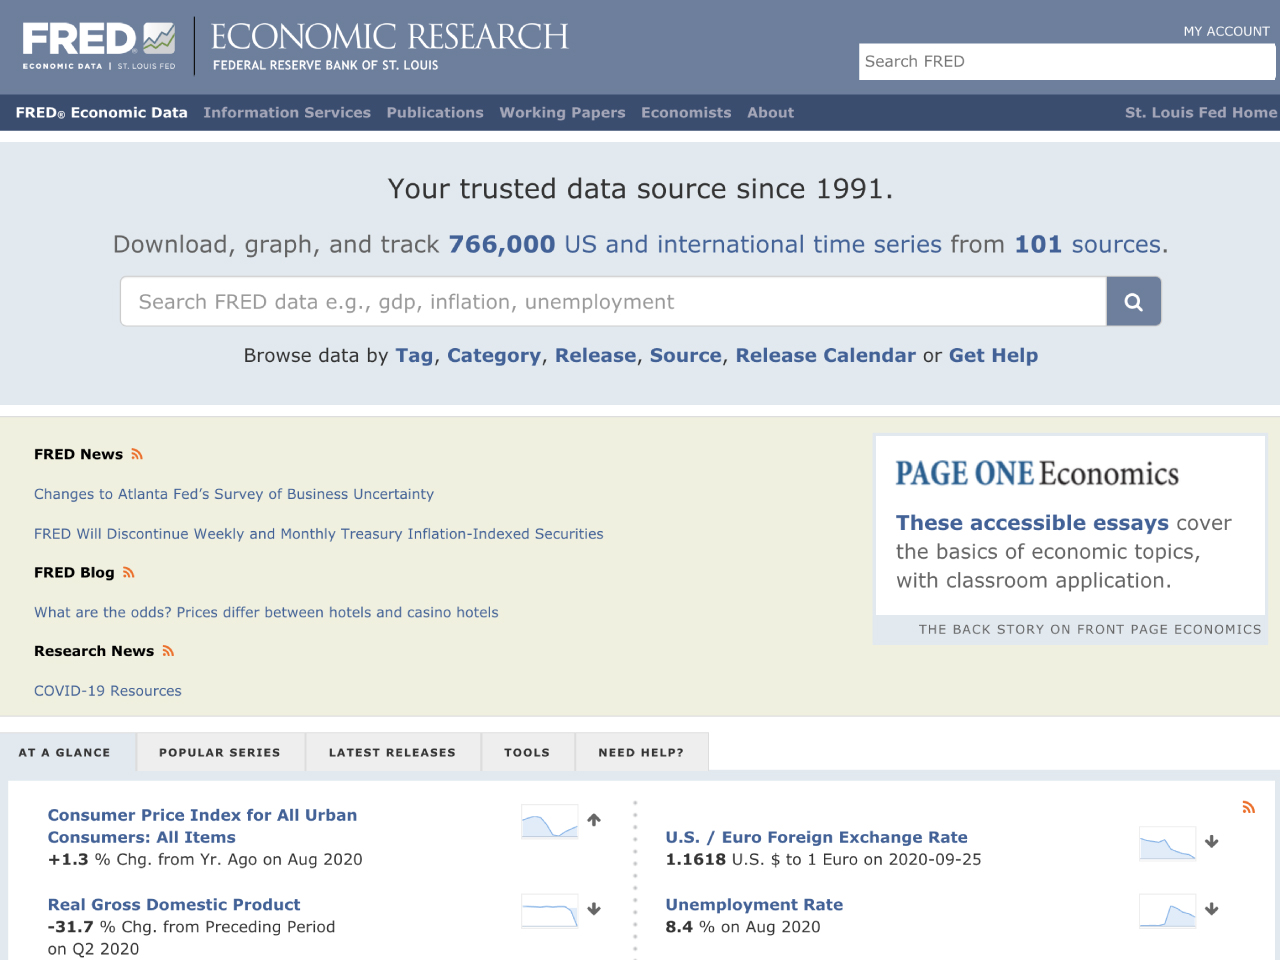Viewport: 1280px width, 960px height.
Task: Focus the main Search FRED data box
Action: (x=613, y=301)
